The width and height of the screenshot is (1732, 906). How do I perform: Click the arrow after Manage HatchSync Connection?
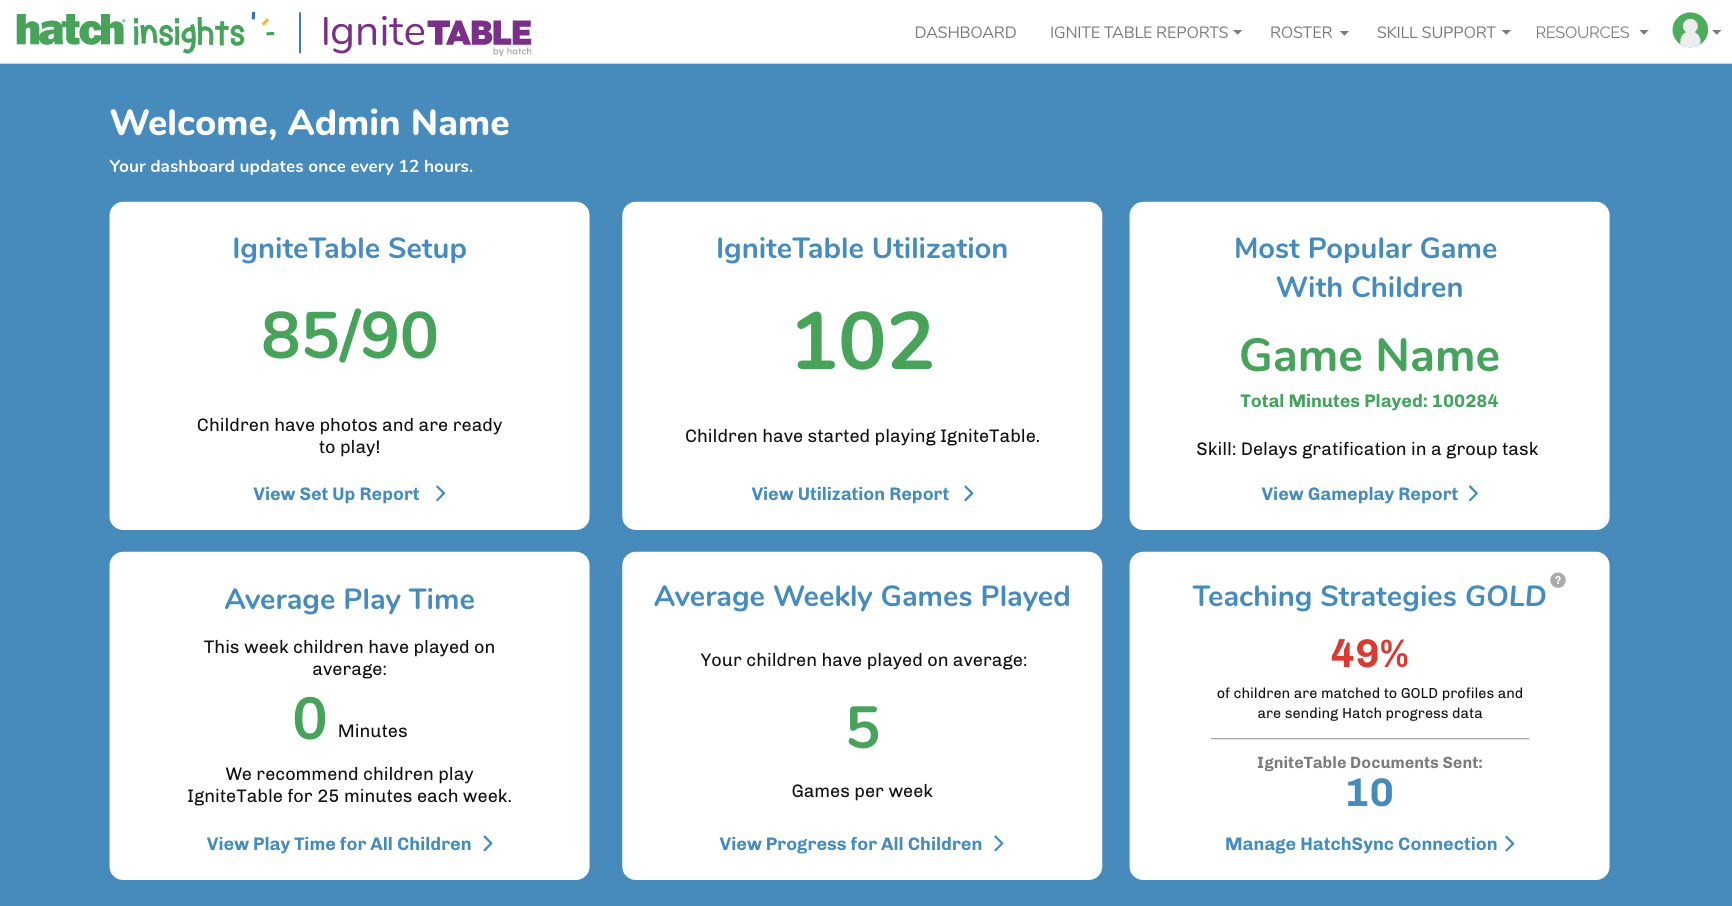click(x=1510, y=843)
